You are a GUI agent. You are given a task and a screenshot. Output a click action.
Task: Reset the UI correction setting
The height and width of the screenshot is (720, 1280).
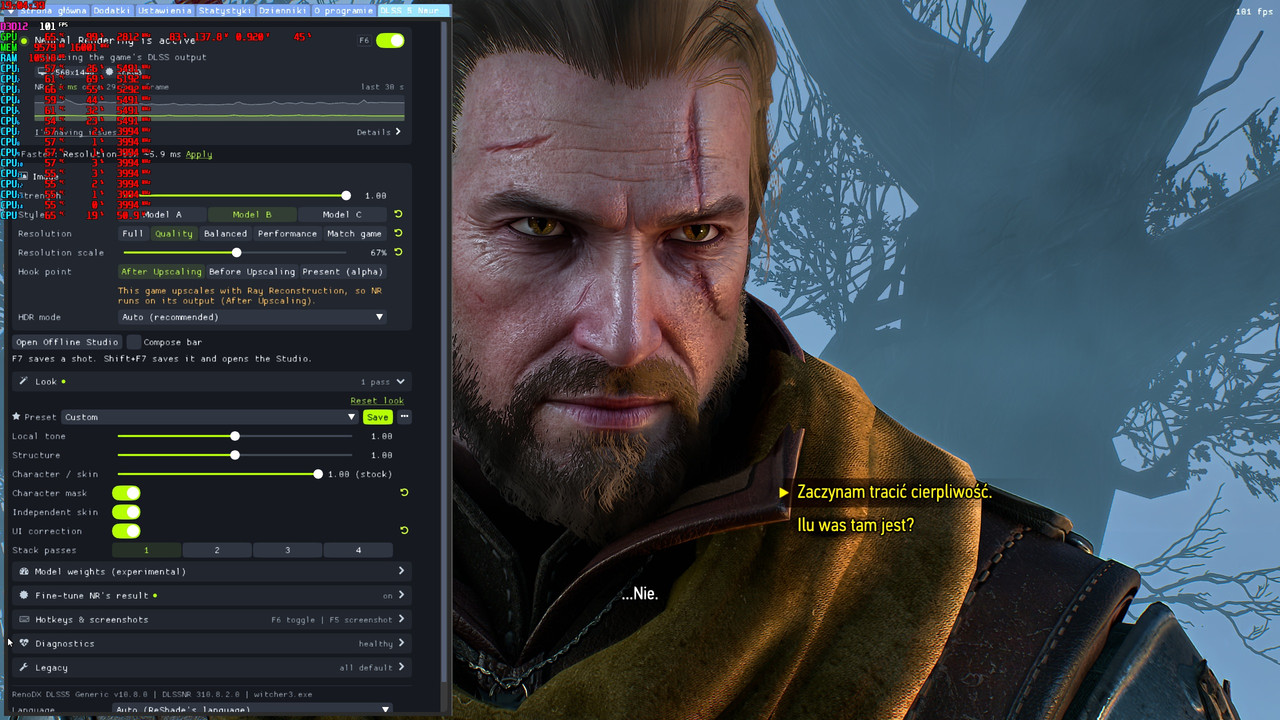[404, 530]
